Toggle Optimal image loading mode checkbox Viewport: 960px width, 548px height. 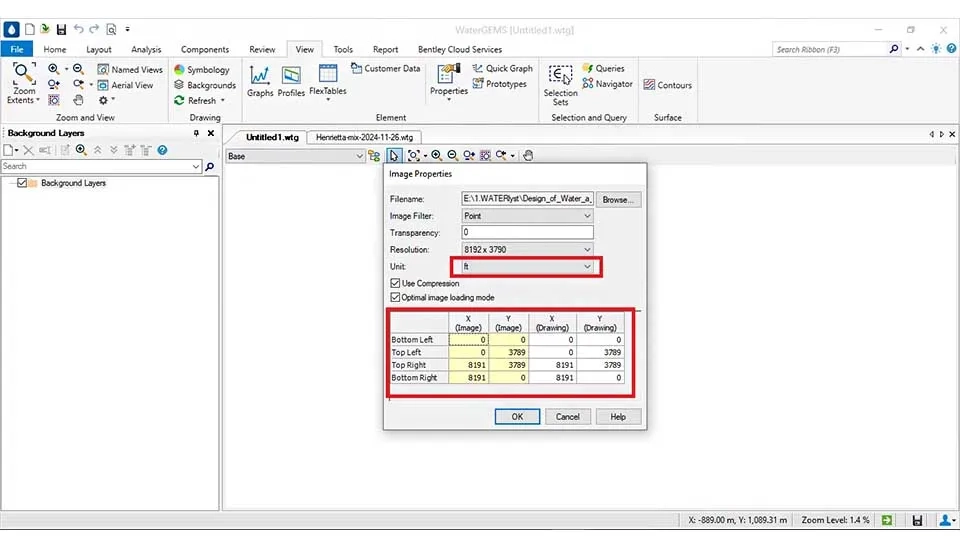[395, 297]
